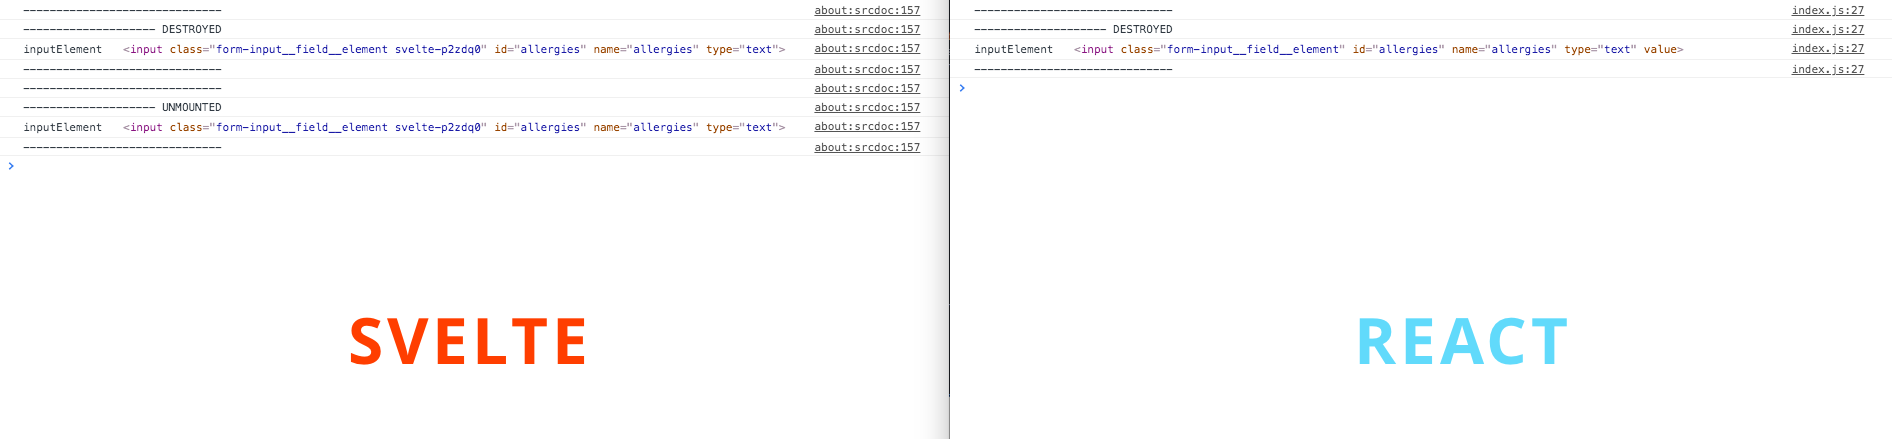Image resolution: width=1892 pixels, height=439 pixels.
Task: Click the inputElement label under UNMOUNTED
Action: tap(63, 127)
